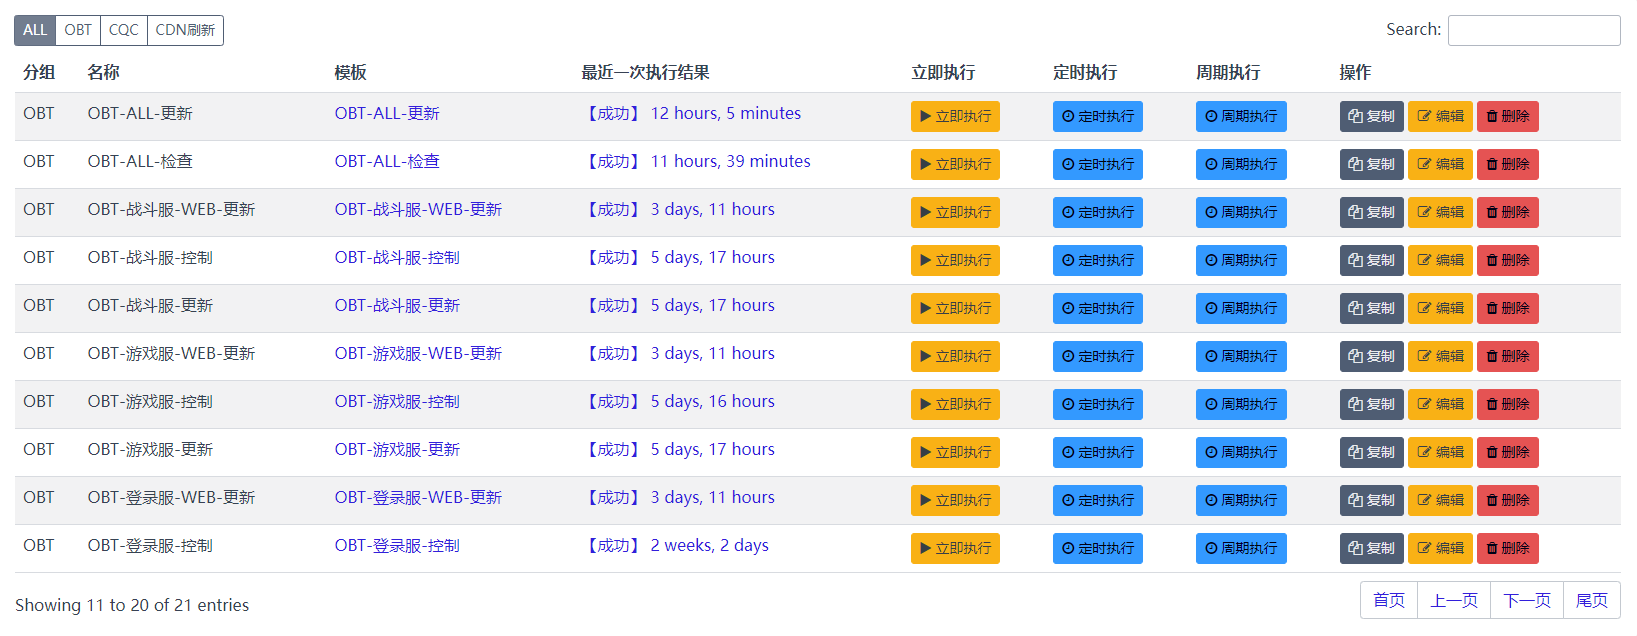The height and width of the screenshot is (636, 1637).
Task: Click 定时执行 for OBT-ALL-检查 row
Action: (x=1097, y=164)
